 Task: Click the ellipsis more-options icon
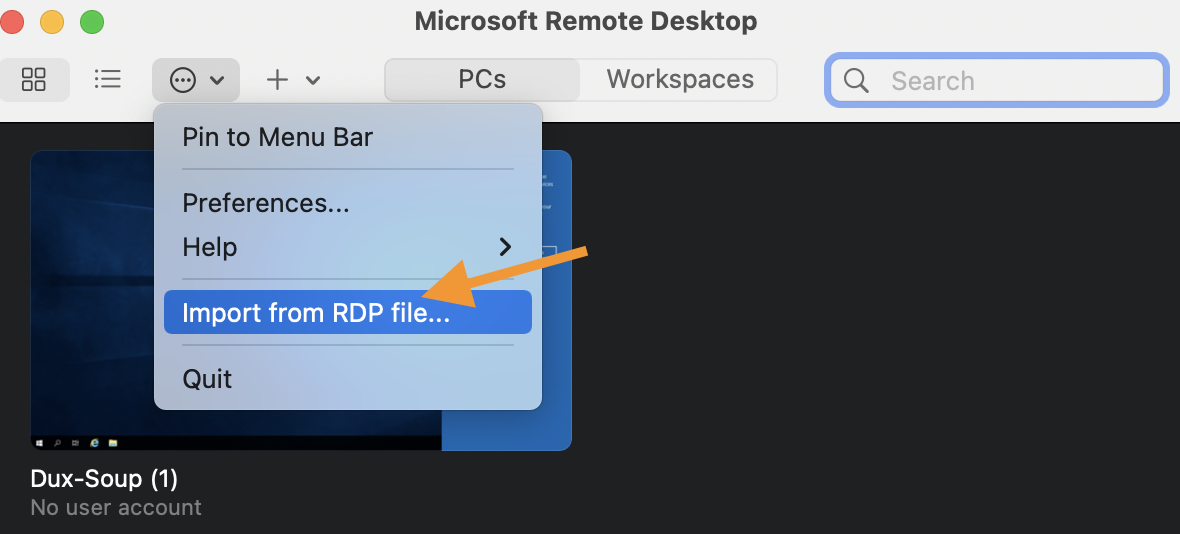point(183,80)
